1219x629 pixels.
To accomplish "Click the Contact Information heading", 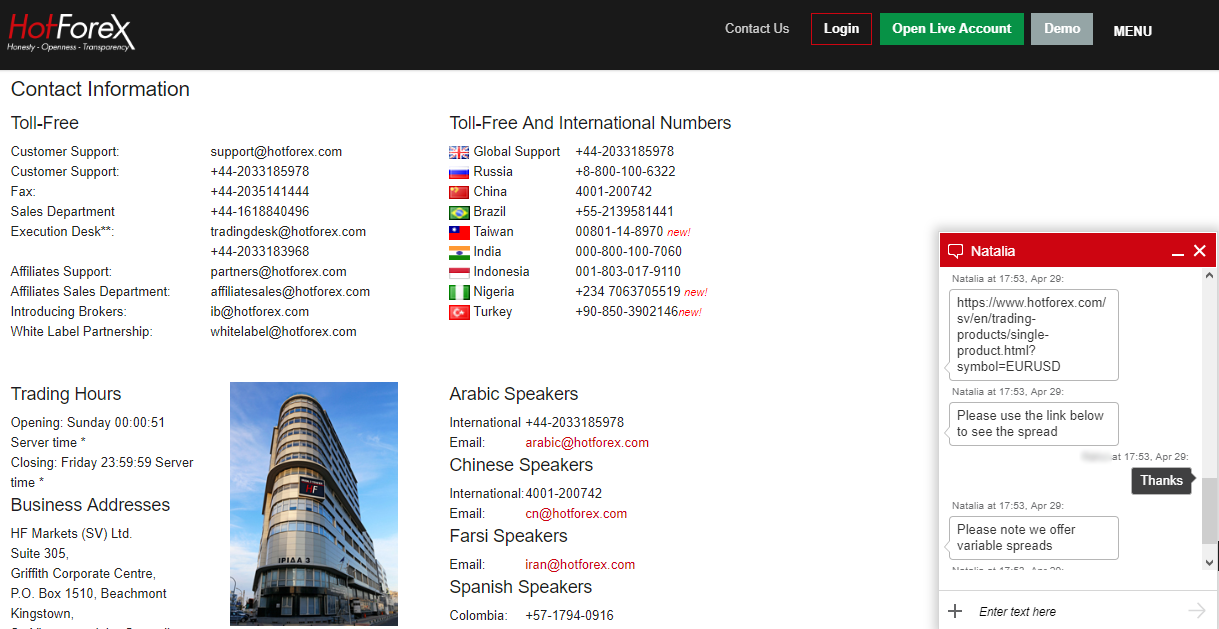I will [x=100, y=89].
